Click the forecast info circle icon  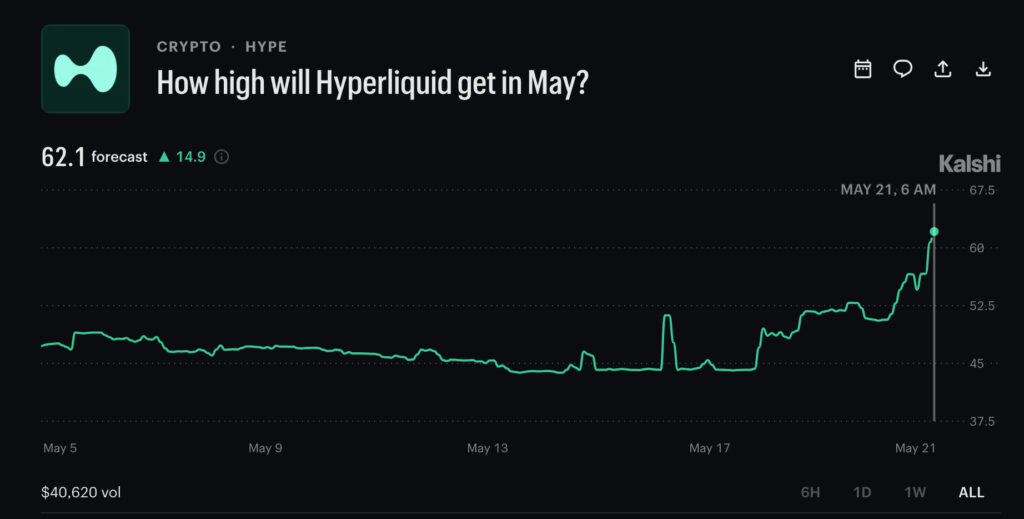[x=222, y=157]
